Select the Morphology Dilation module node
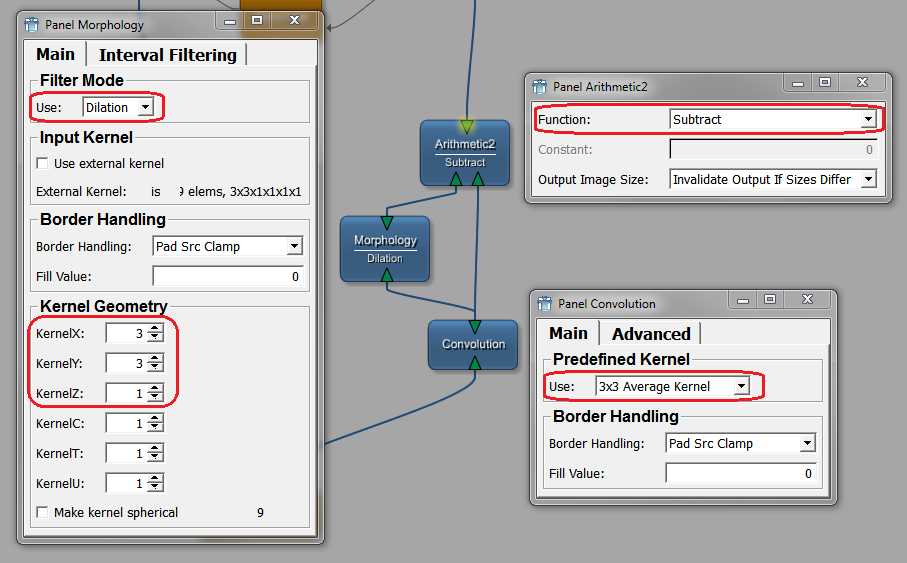This screenshot has height=563, width=907. [x=385, y=248]
